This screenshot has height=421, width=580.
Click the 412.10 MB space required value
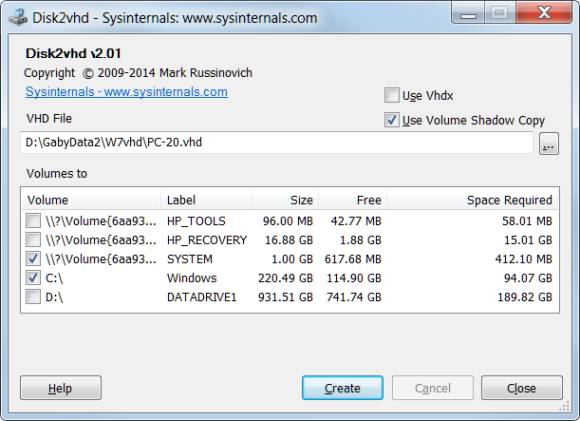[524, 259]
